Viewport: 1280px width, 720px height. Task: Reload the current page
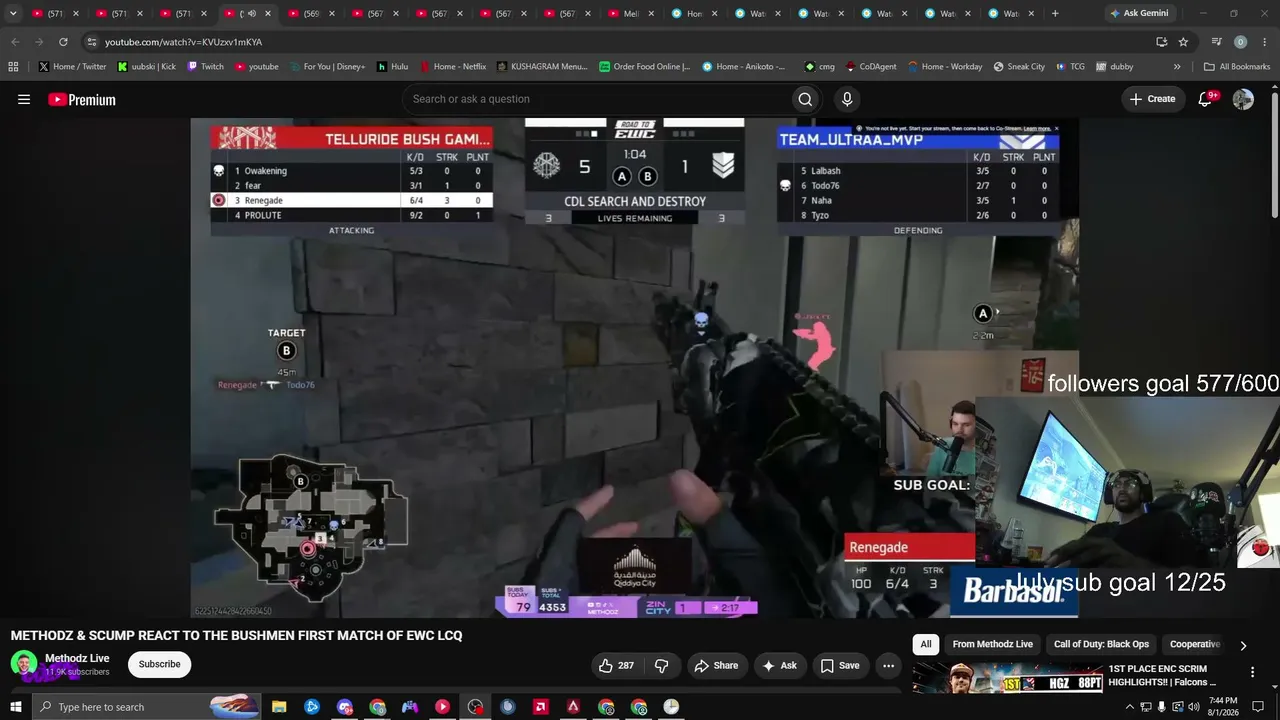click(63, 42)
